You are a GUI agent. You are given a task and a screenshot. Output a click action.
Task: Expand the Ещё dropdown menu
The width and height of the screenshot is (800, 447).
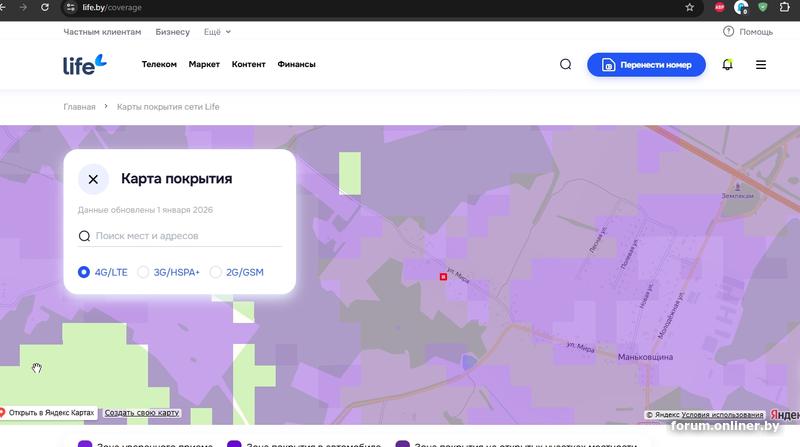[217, 32]
